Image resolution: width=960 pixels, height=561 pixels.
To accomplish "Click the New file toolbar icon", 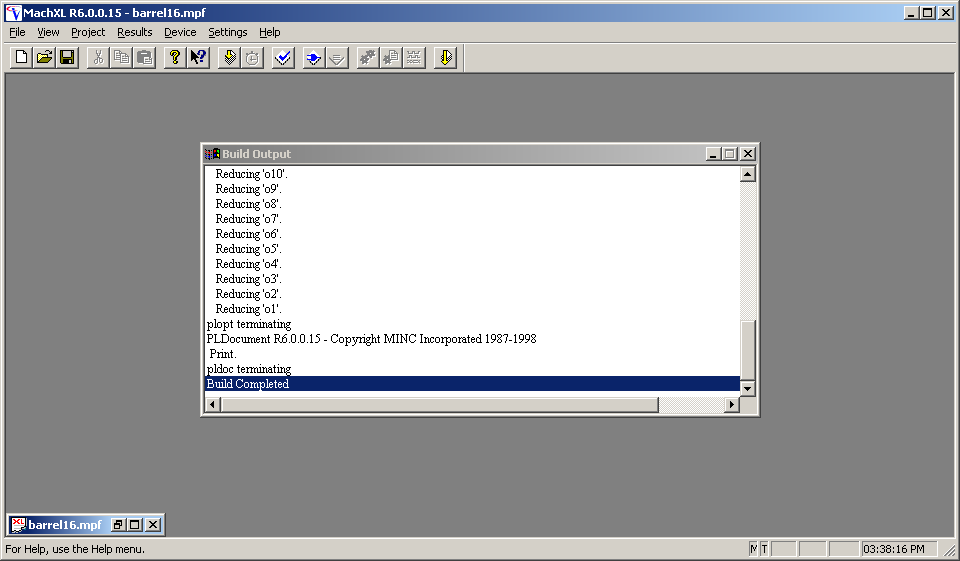I will [21, 58].
